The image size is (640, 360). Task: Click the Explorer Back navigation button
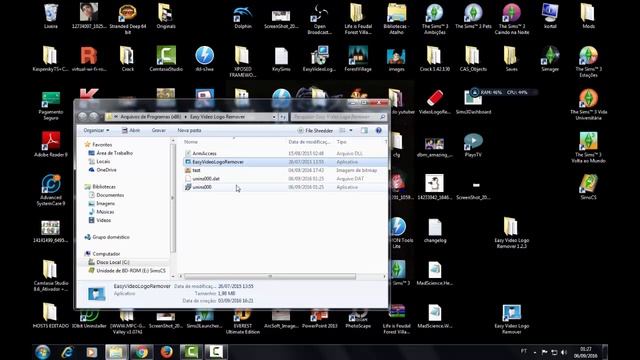coord(82,117)
